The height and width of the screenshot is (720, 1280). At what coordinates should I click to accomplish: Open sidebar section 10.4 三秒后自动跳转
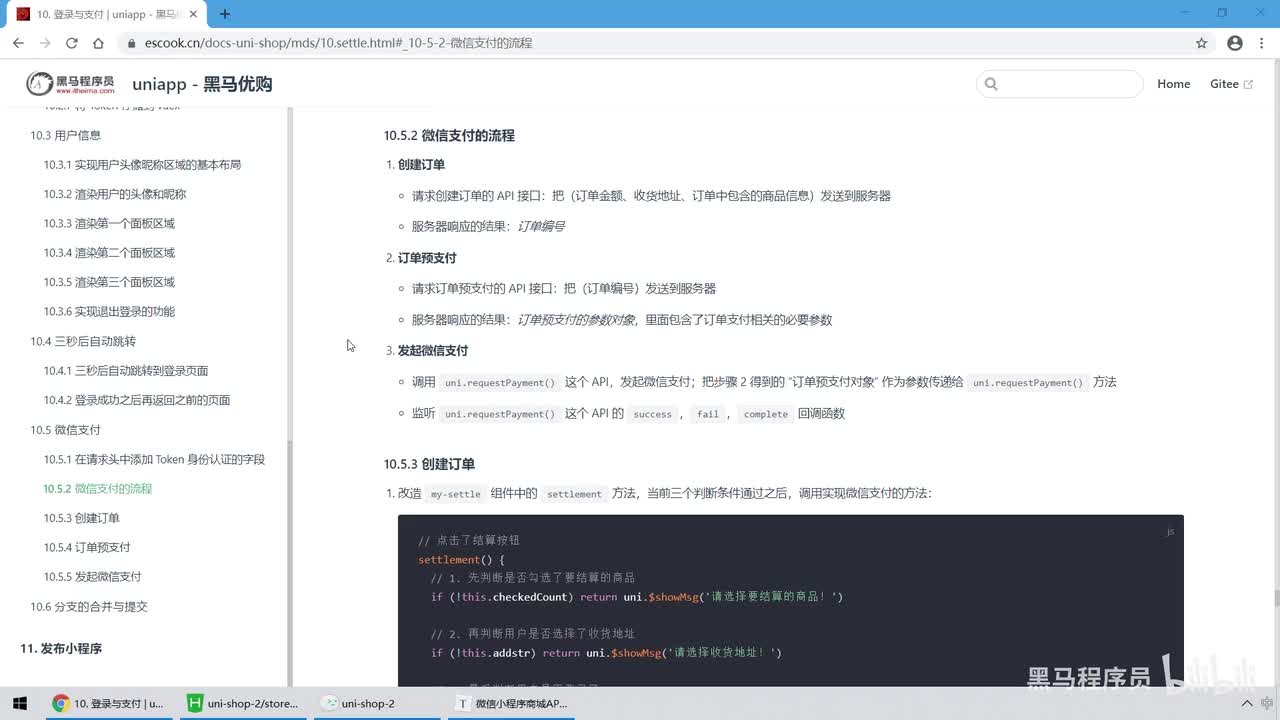(x=83, y=341)
